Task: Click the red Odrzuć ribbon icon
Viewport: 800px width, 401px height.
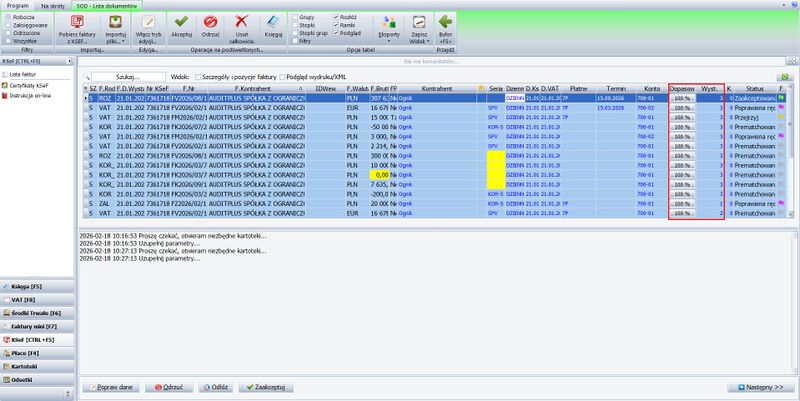Action: (210, 21)
